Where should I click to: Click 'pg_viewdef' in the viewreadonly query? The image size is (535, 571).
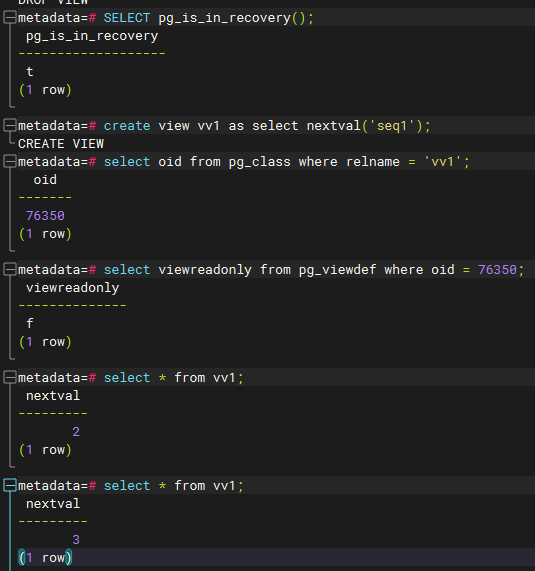338,270
